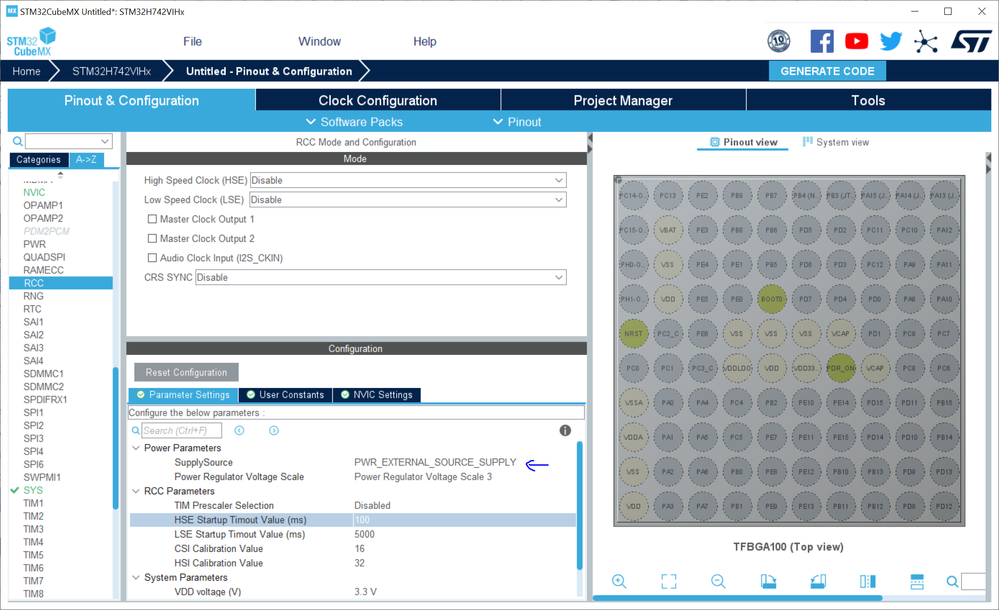Screen dimensions: 999x610
Task: Click the parameter Search (Ctrl+F) field
Action: [x=182, y=430]
